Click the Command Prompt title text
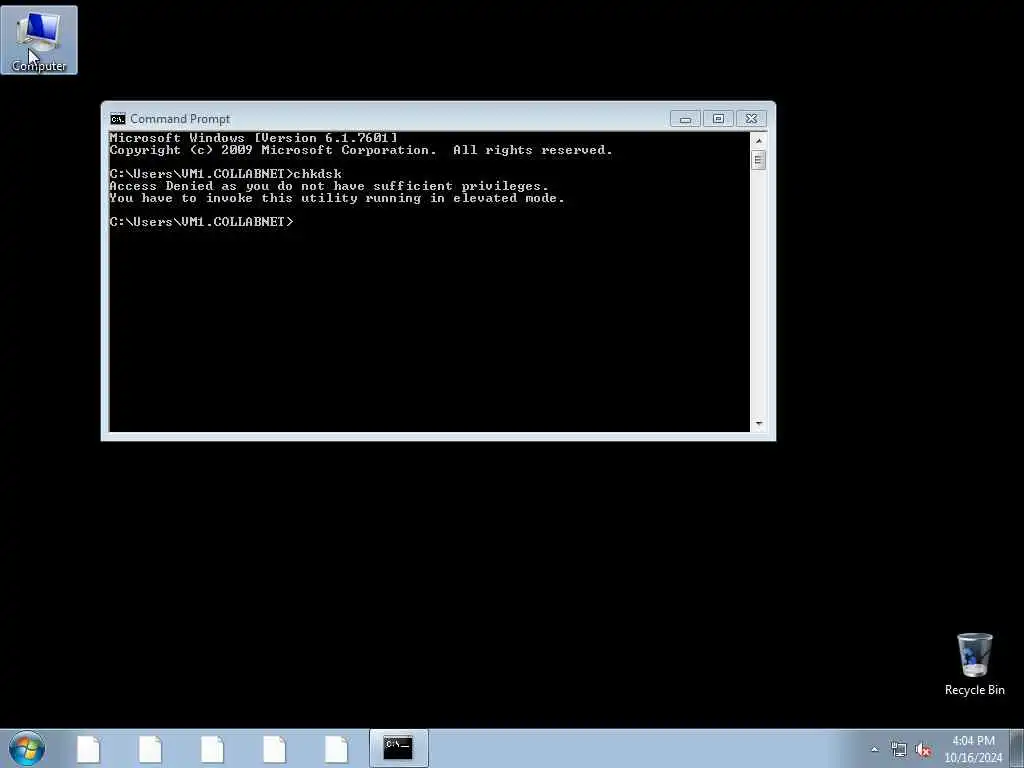This screenshot has width=1024, height=768. (x=180, y=119)
